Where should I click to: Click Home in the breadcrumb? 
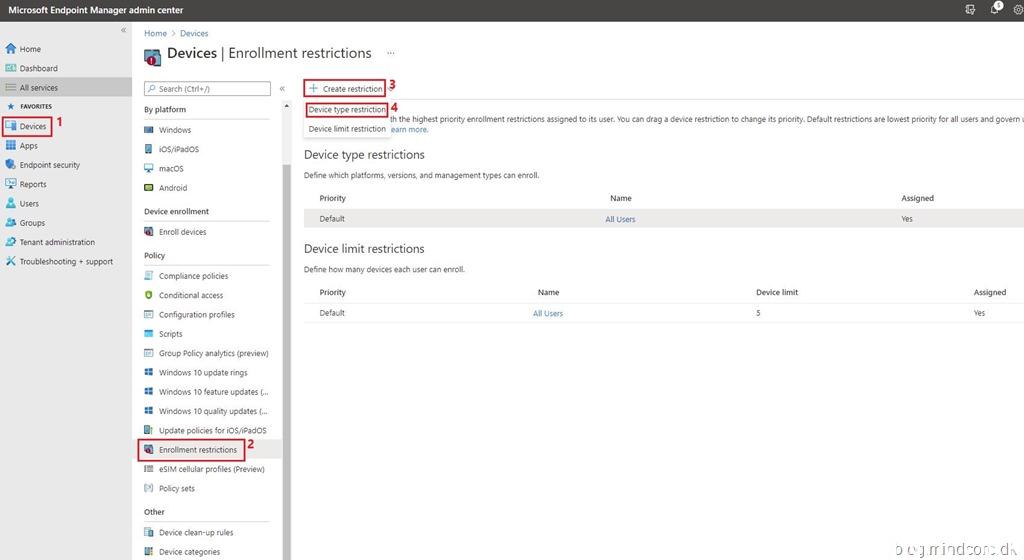tap(155, 34)
